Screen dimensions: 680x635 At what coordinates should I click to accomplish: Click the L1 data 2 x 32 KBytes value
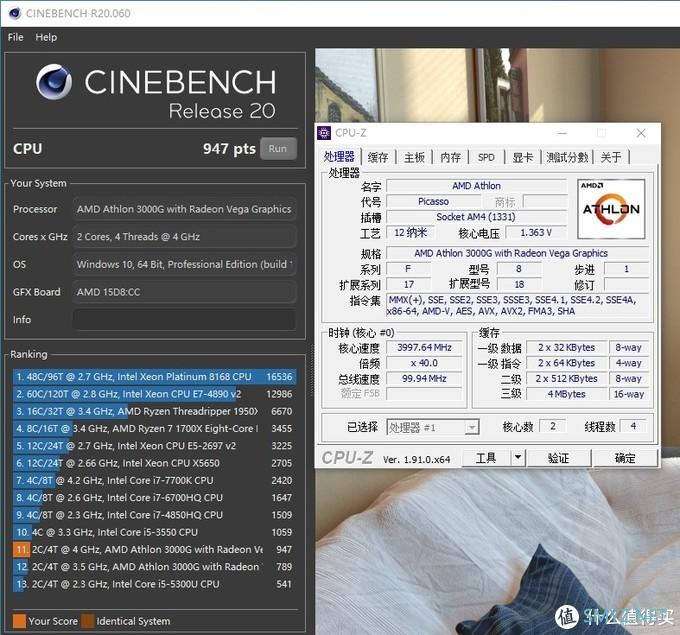566,347
